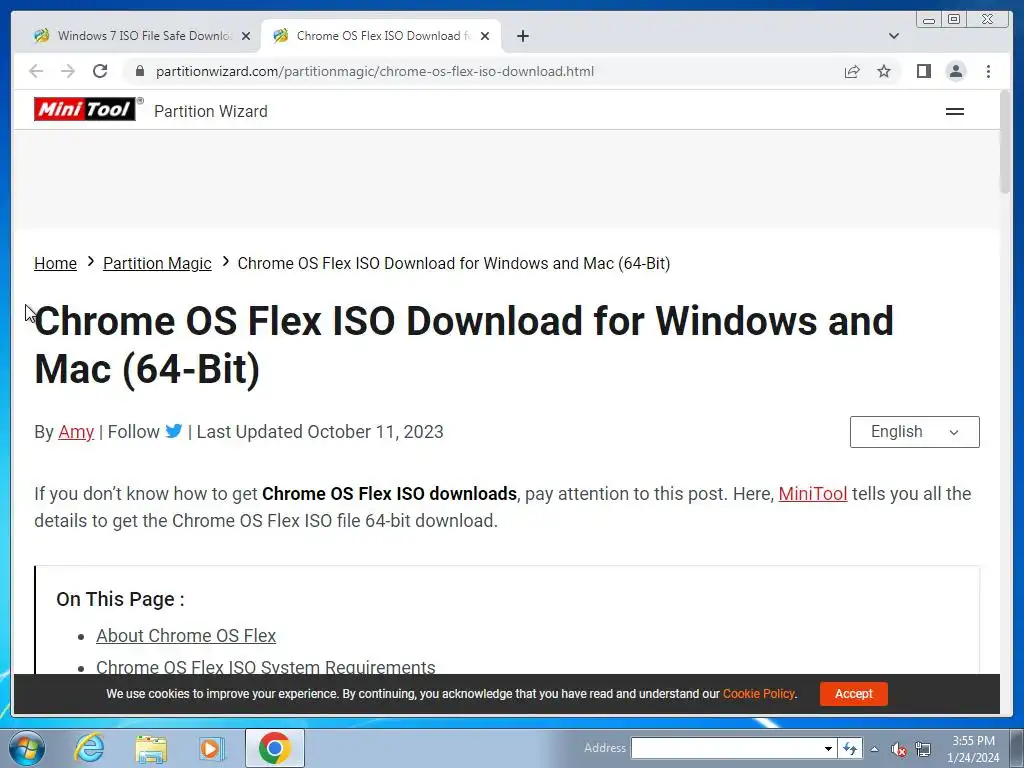Show hidden system tray icons
Screen dimensions: 1024x768
pyautogui.click(x=874, y=749)
